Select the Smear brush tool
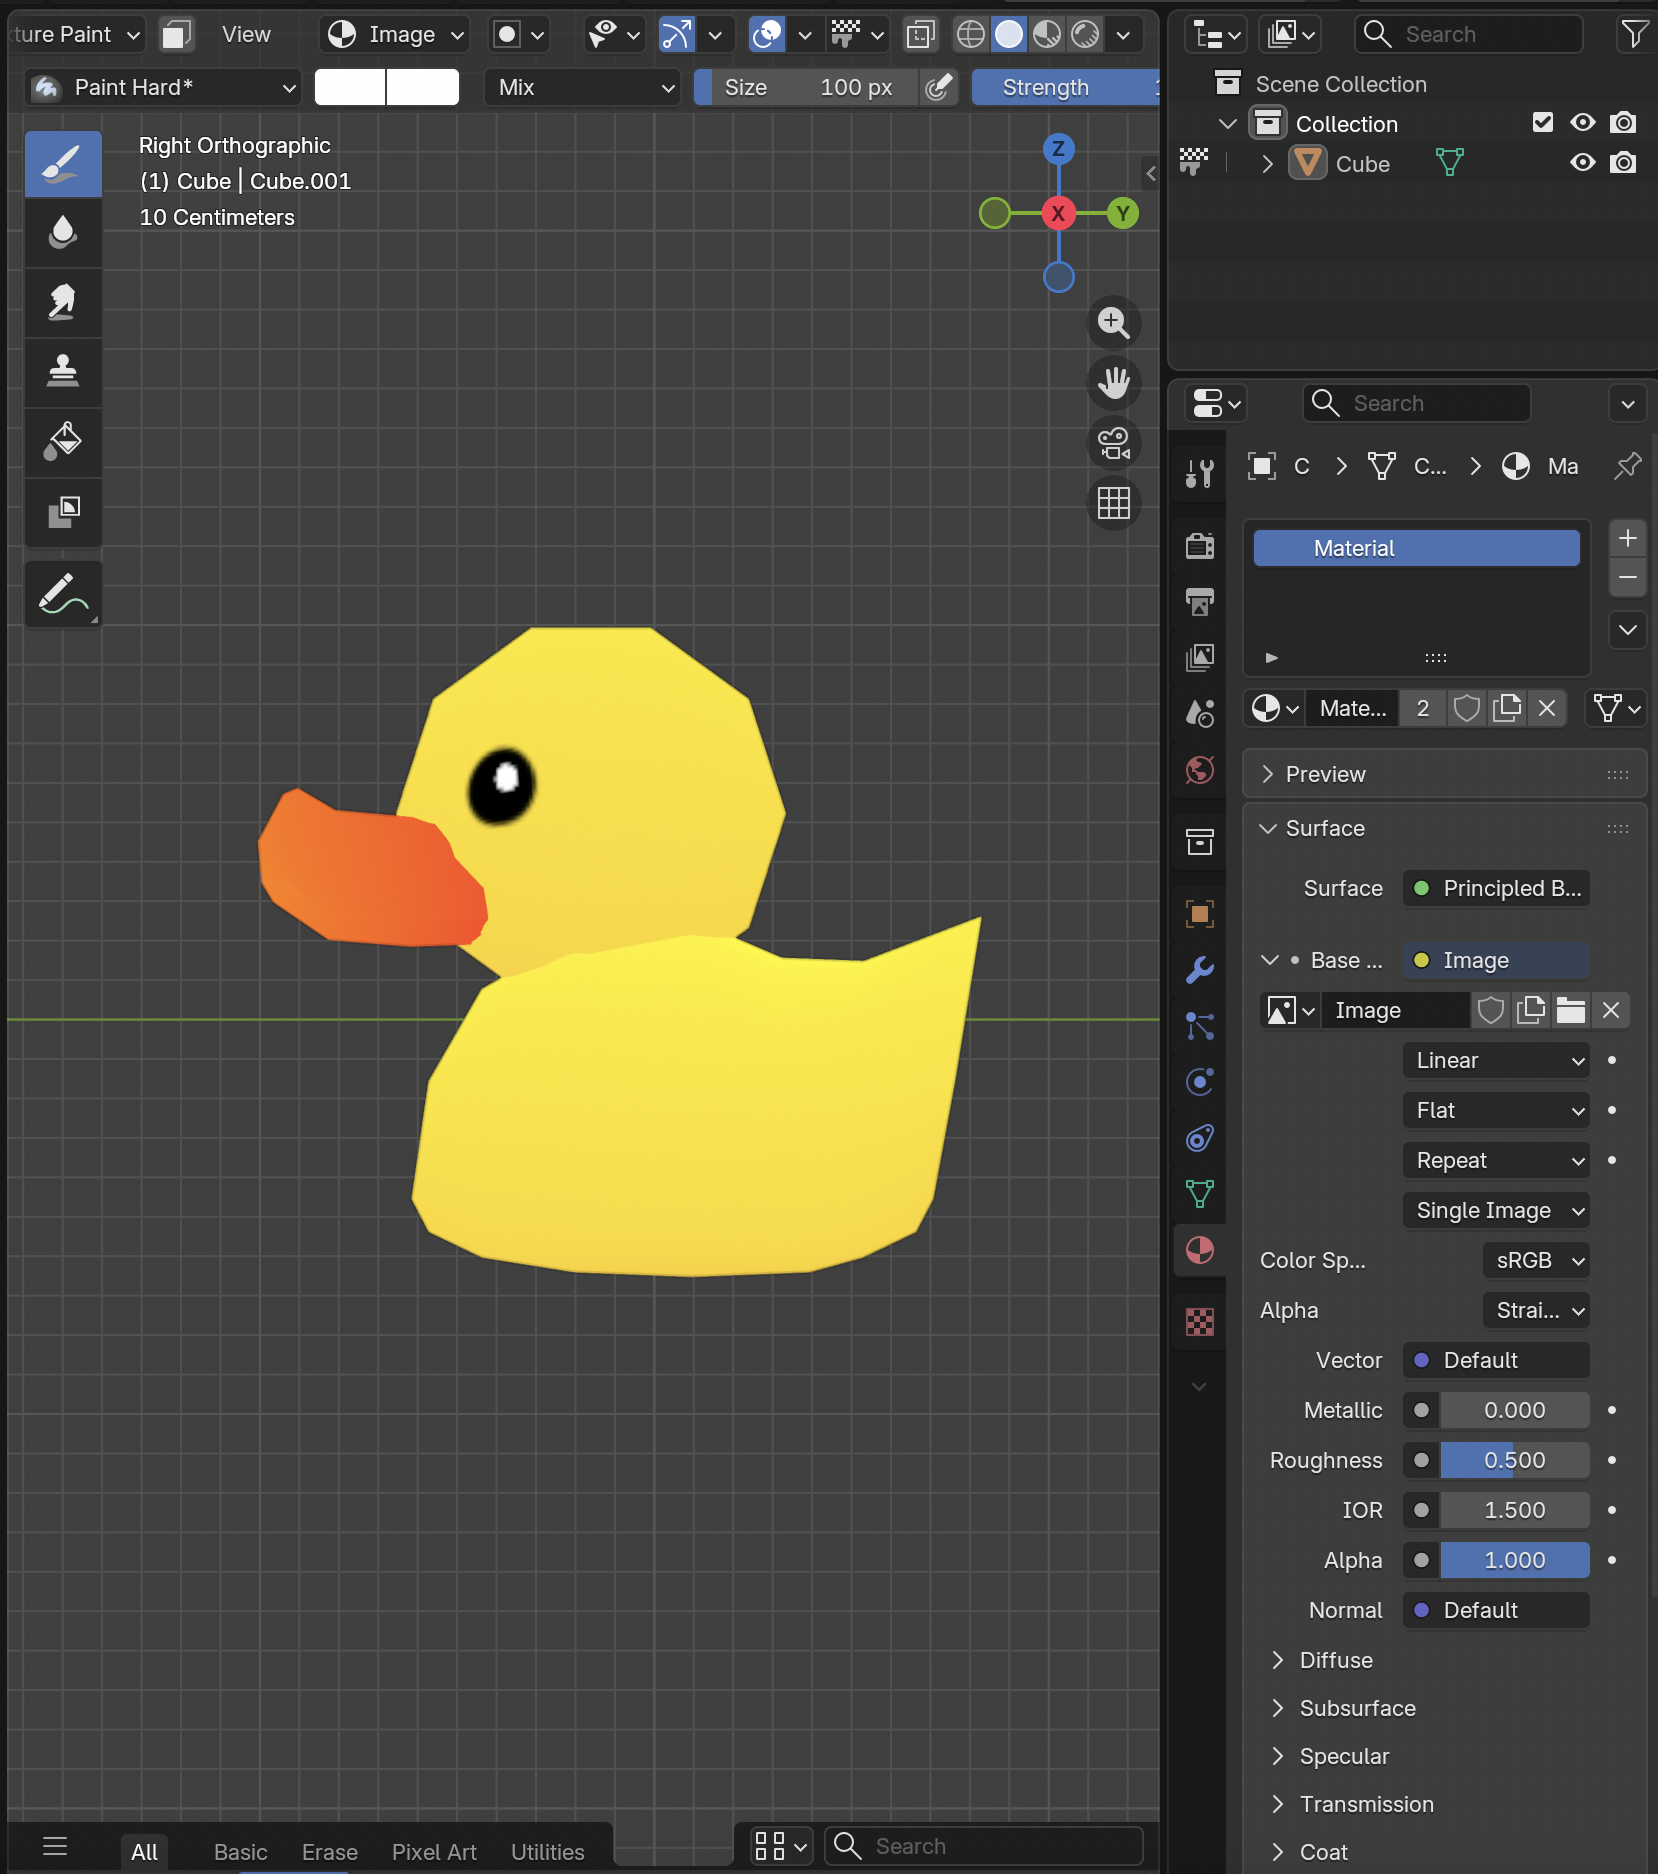1658x1874 pixels. click(x=63, y=302)
